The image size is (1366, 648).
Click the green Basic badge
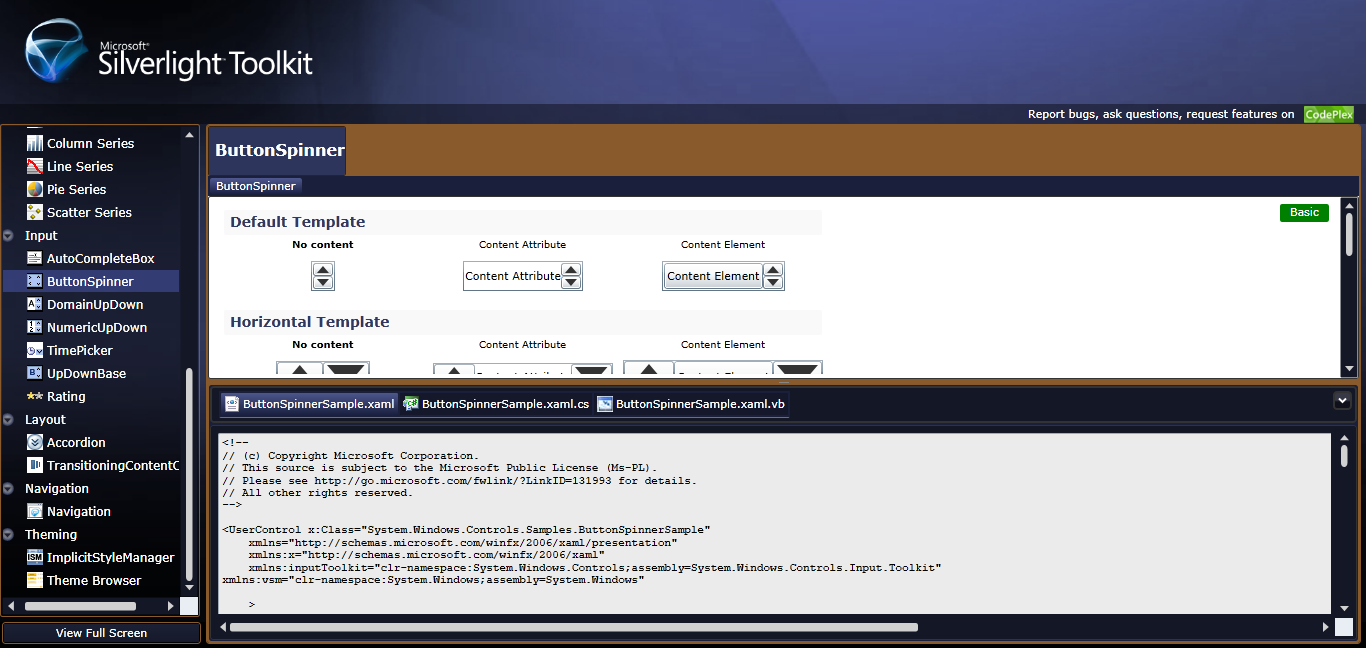[x=1304, y=212]
